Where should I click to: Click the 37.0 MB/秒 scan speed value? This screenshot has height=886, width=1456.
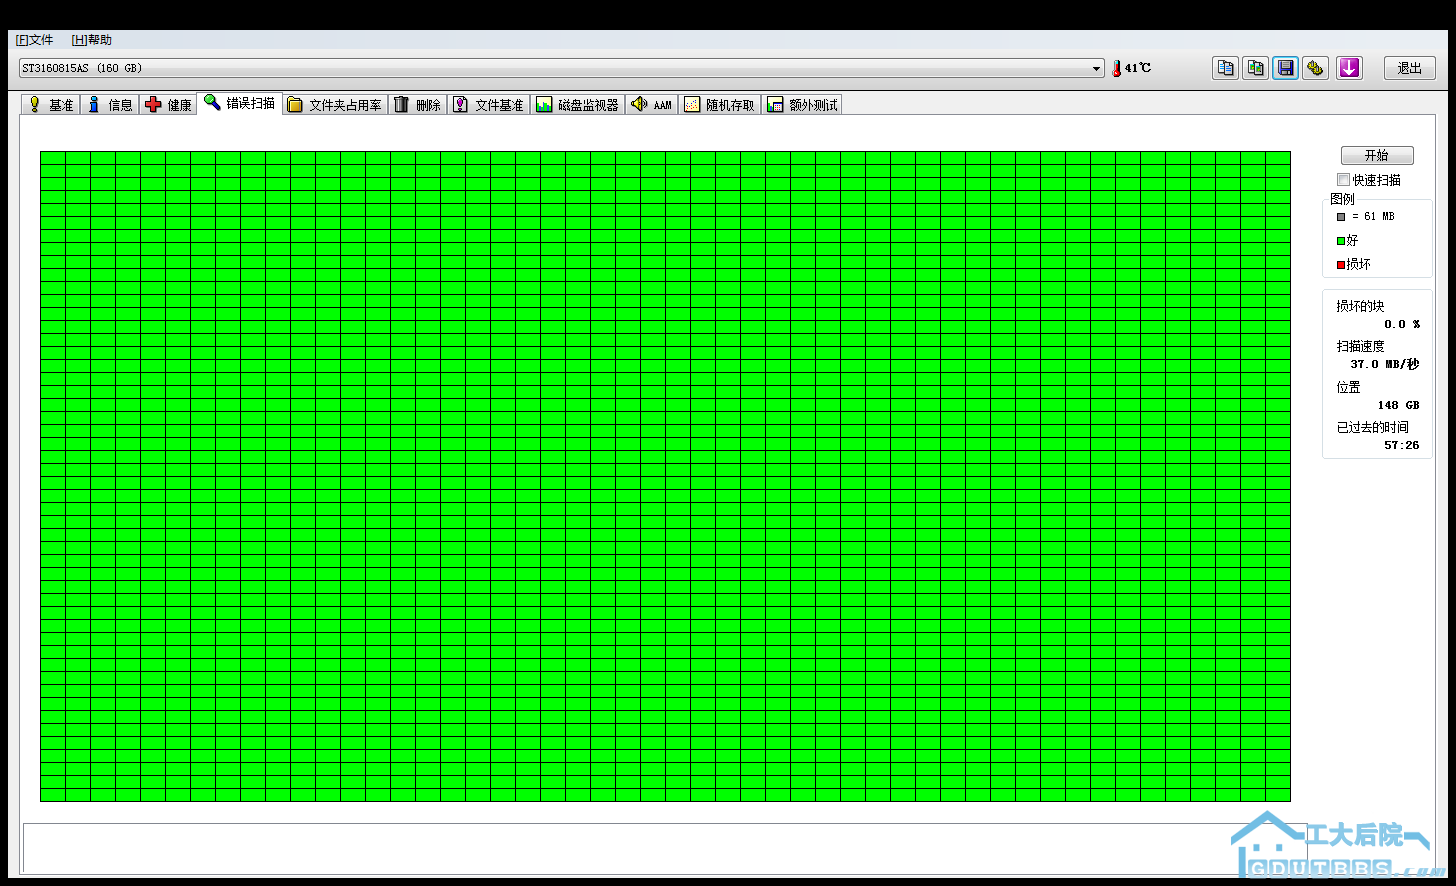pos(1385,364)
